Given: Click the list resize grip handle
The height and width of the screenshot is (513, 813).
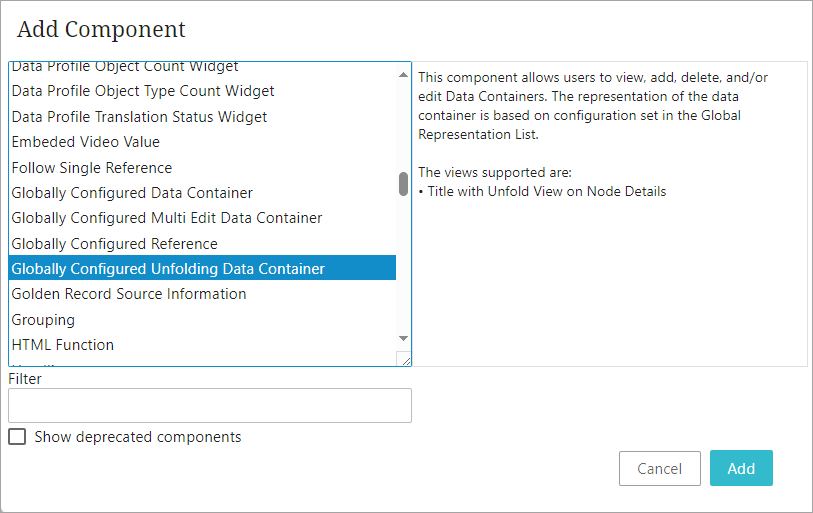Looking at the screenshot, I should coord(404,359).
